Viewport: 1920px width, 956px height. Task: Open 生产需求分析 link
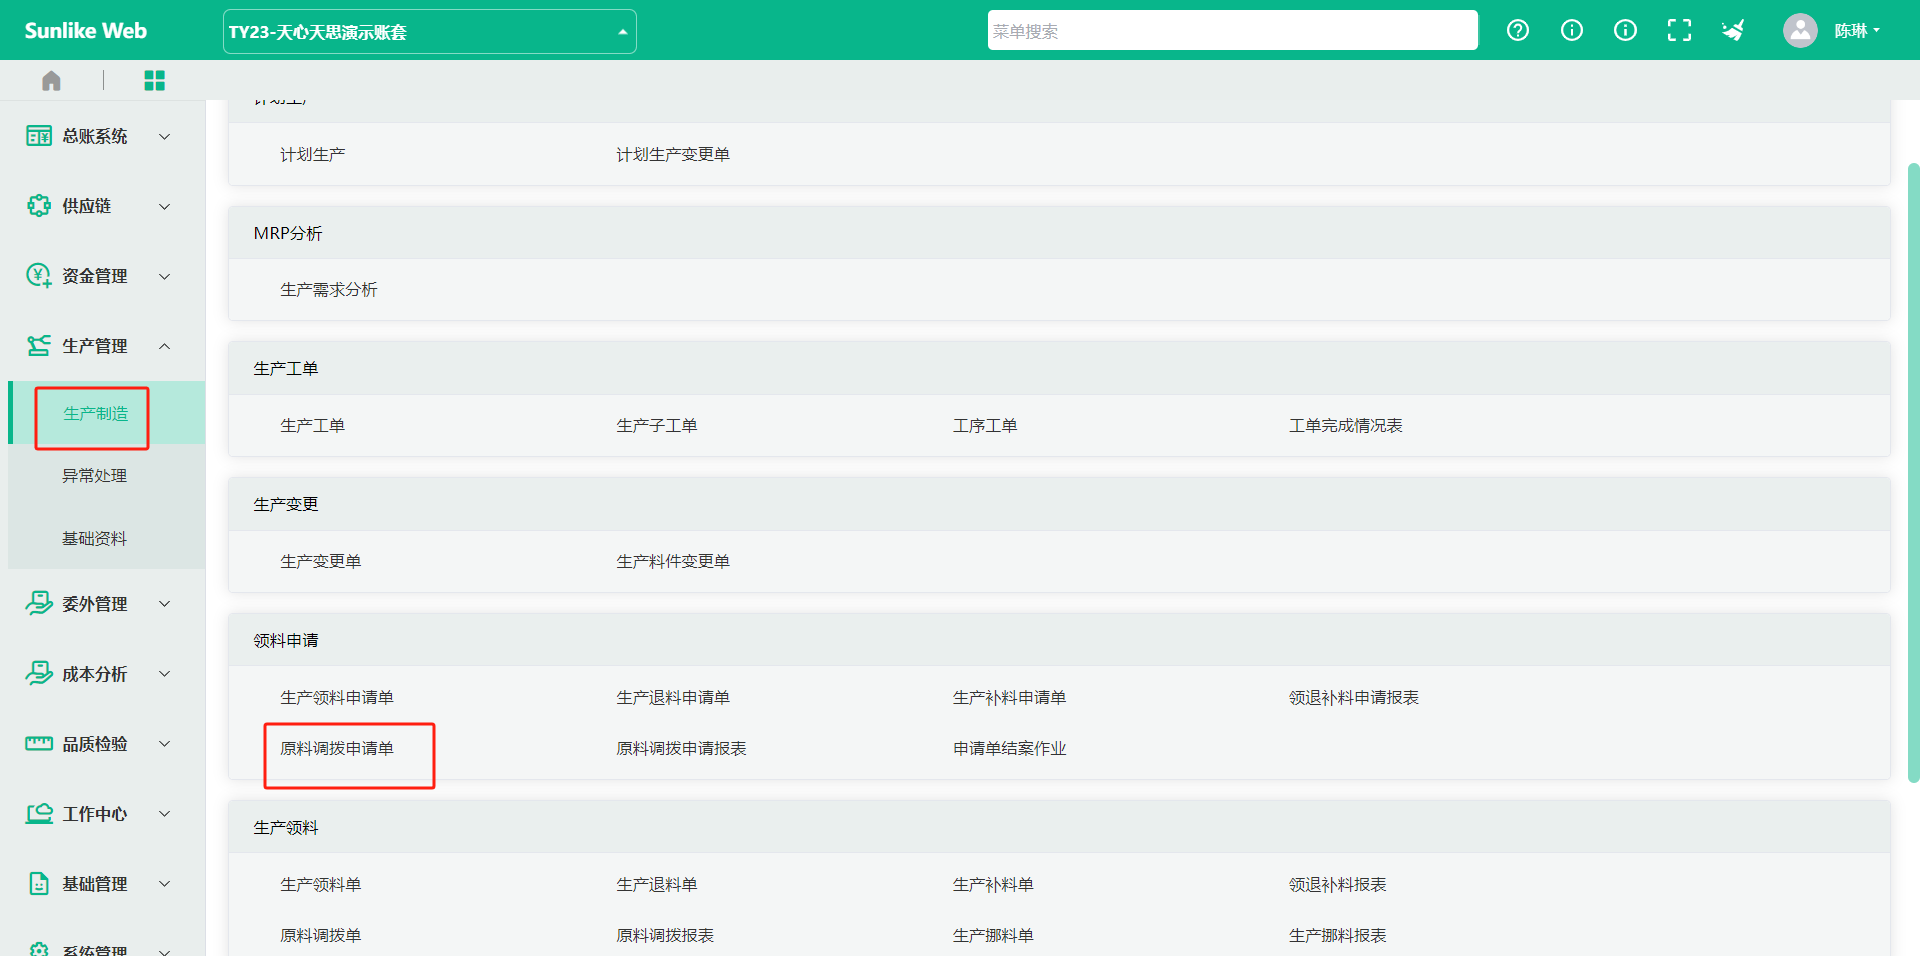pos(329,290)
